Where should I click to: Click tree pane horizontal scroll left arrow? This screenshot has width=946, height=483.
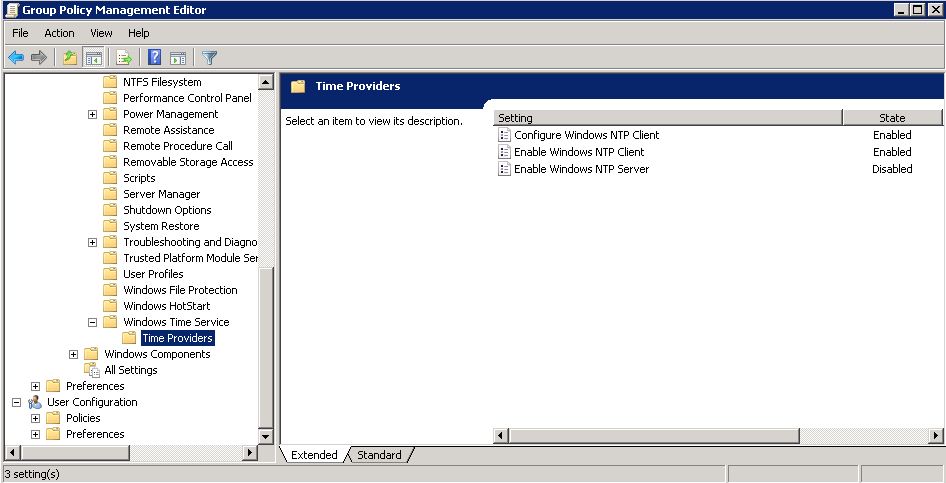pos(11,452)
